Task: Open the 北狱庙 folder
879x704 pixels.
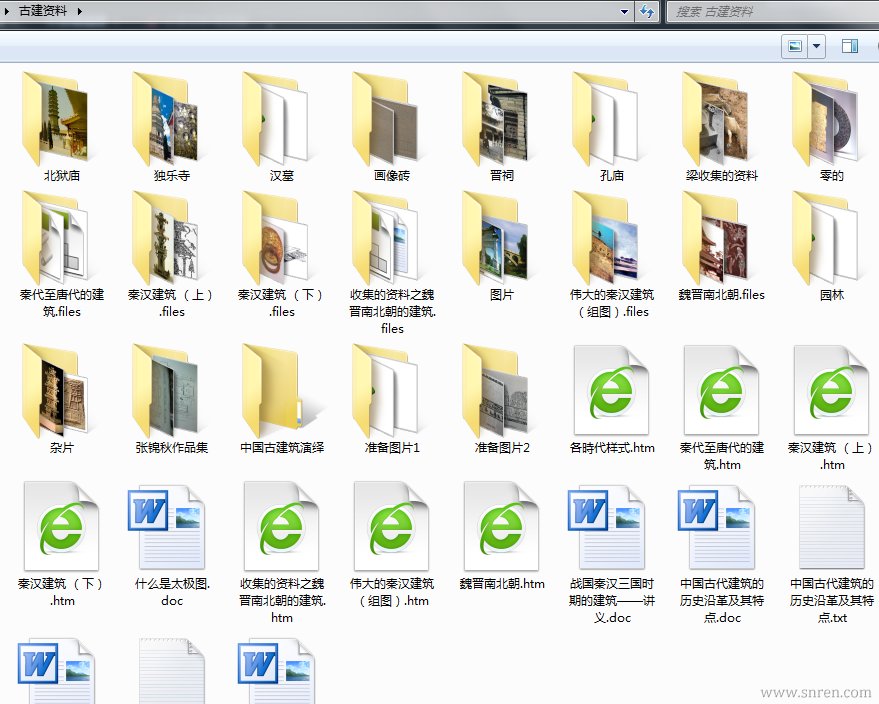Action: 55,118
